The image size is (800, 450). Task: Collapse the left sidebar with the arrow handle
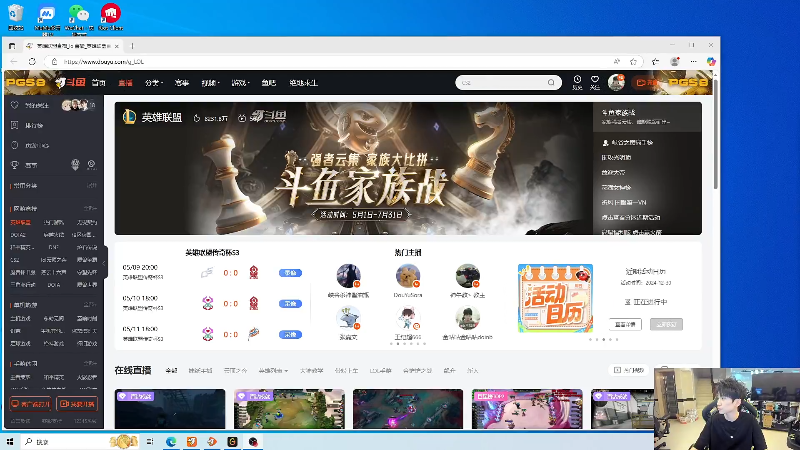click(104, 263)
